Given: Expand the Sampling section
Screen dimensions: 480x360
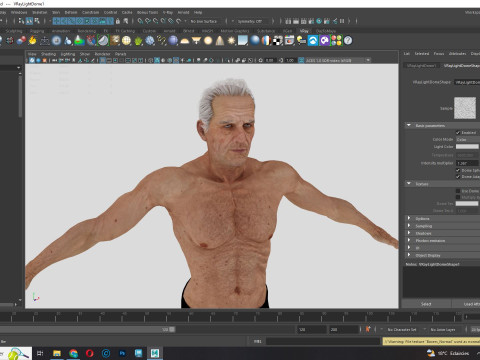Looking at the screenshot, I should (x=409, y=226).
